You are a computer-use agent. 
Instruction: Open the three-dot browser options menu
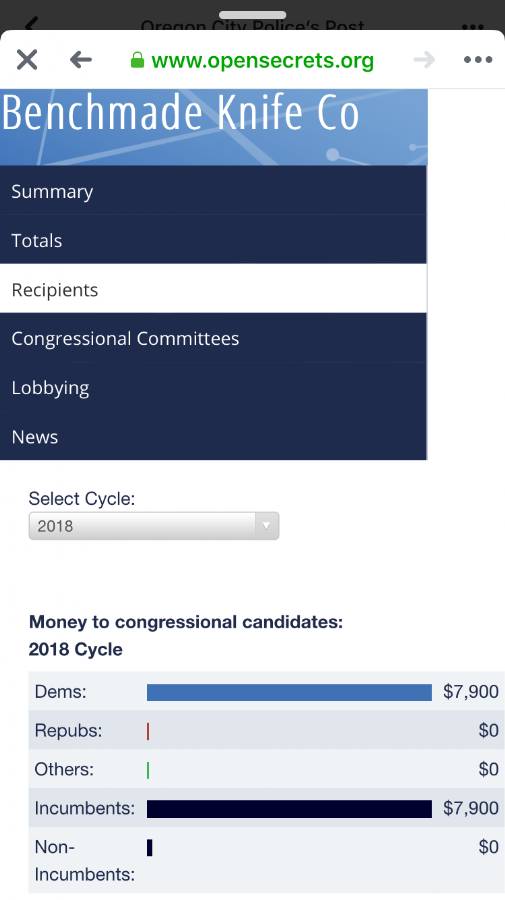[478, 60]
